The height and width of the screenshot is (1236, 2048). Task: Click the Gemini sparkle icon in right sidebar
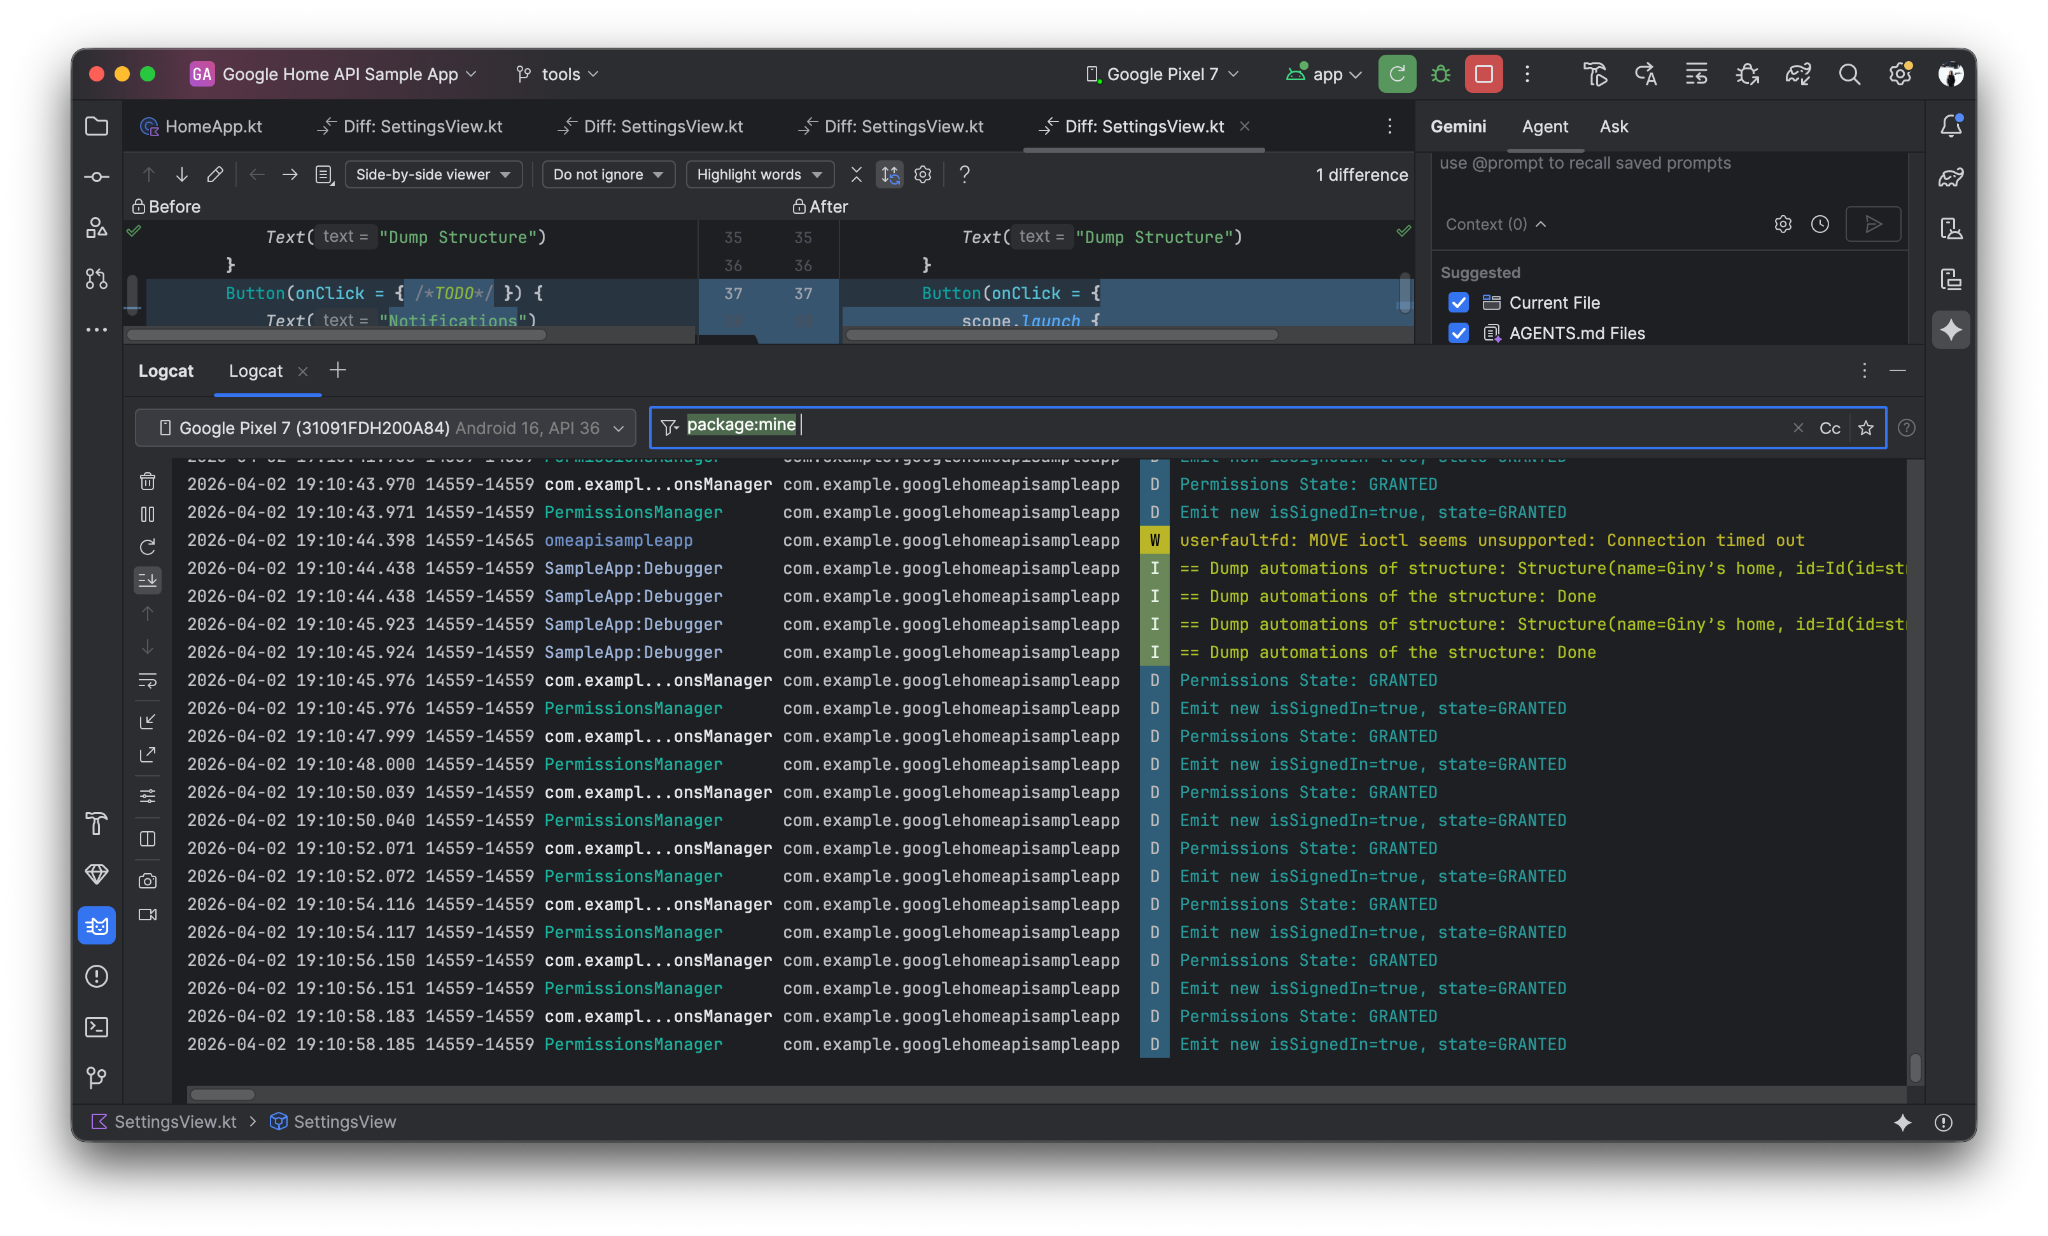tap(1951, 330)
